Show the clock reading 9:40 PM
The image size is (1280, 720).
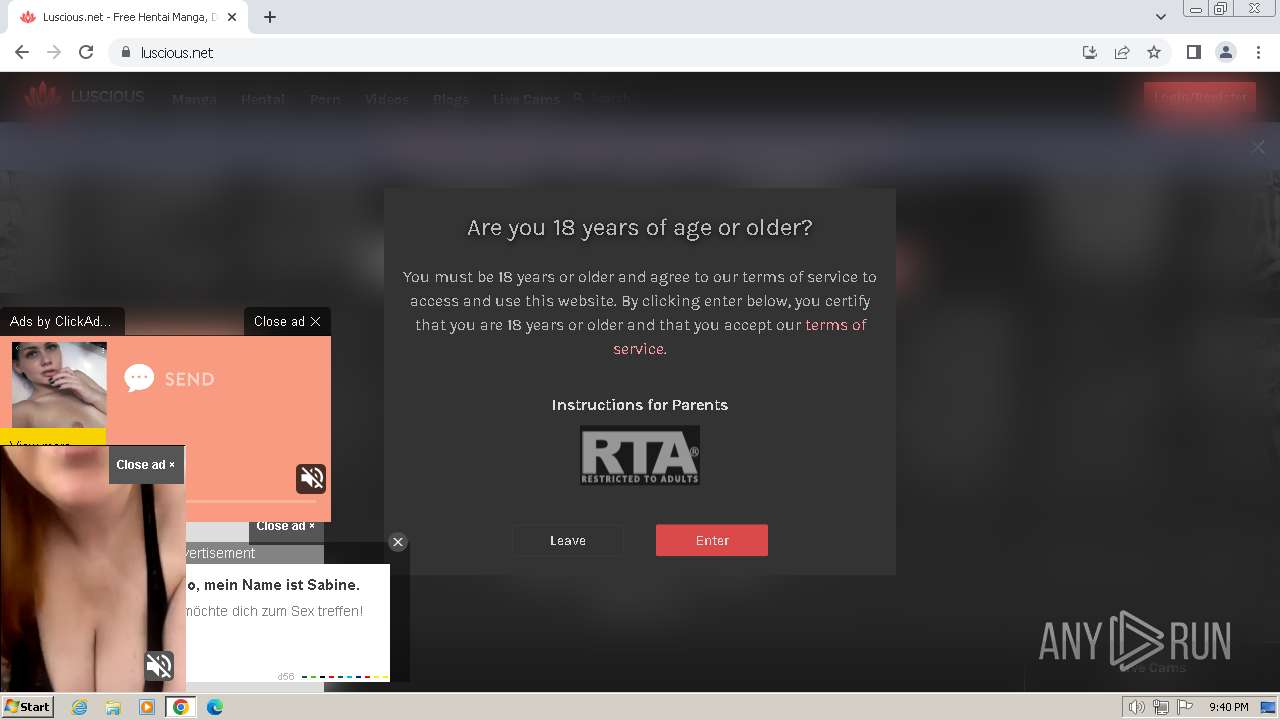(x=1228, y=707)
